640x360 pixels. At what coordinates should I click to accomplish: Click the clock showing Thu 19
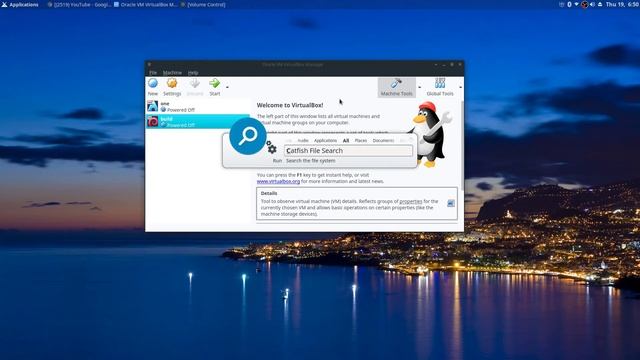pyautogui.click(x=622, y=4)
